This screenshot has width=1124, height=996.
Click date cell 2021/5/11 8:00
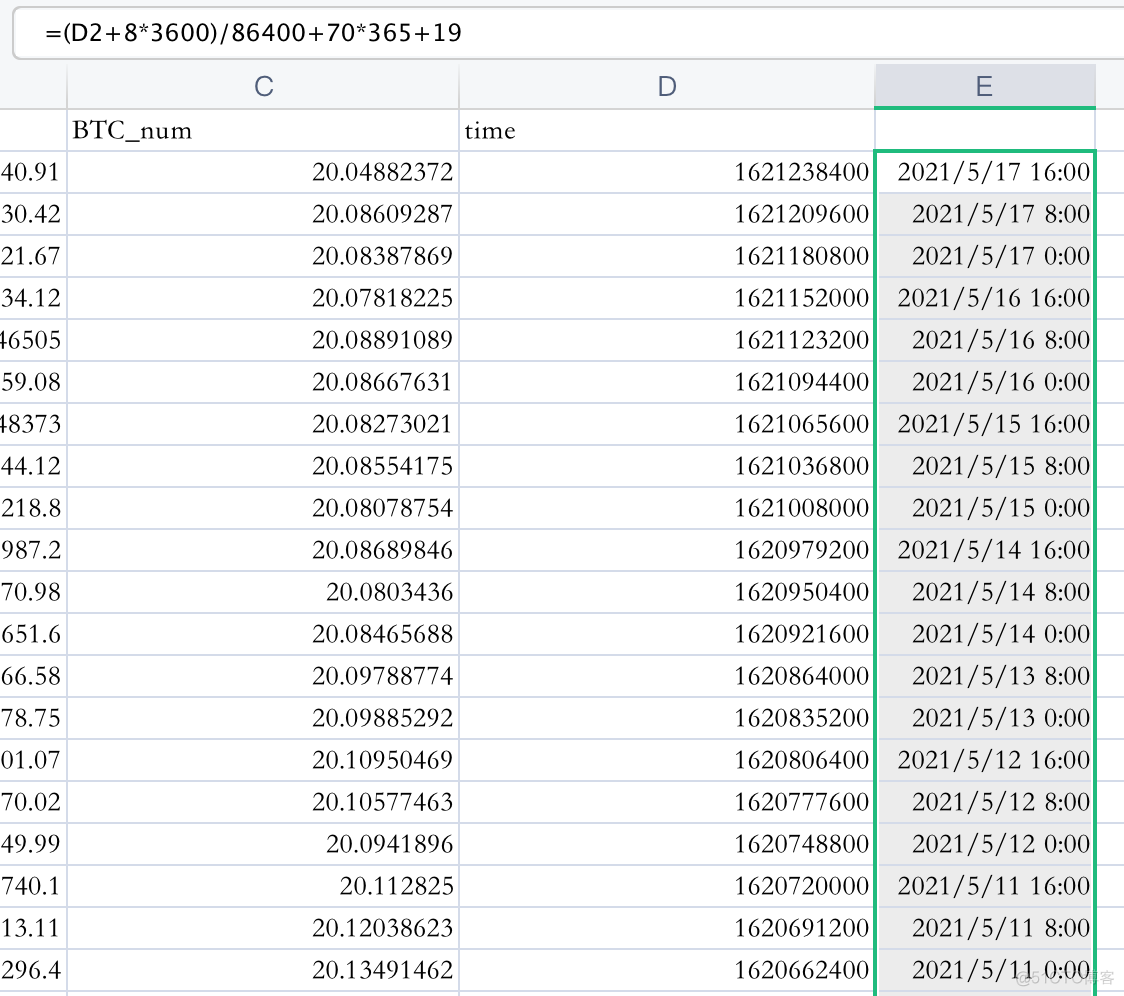[985, 928]
